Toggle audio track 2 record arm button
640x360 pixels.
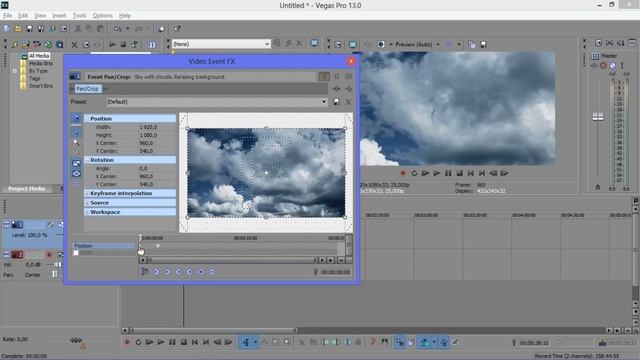tap(49, 255)
